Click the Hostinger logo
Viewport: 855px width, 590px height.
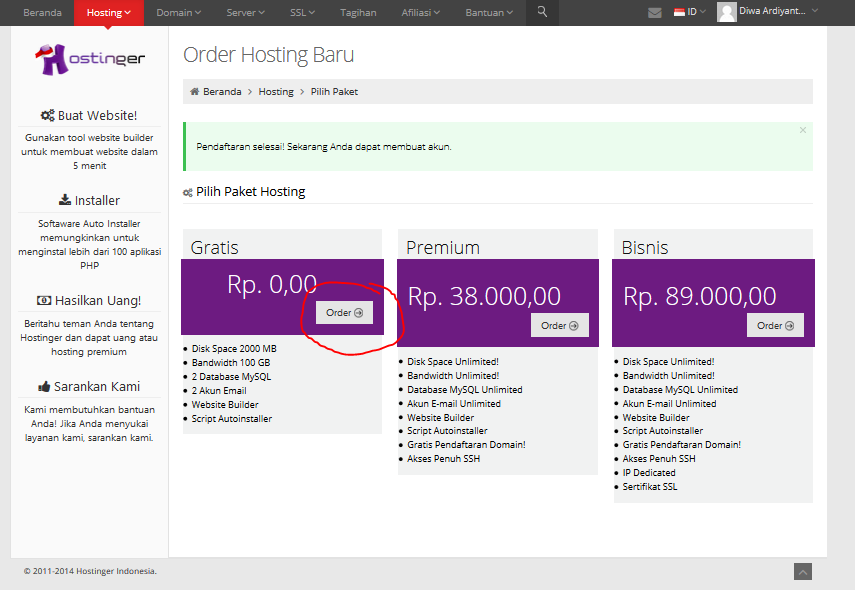(90, 59)
